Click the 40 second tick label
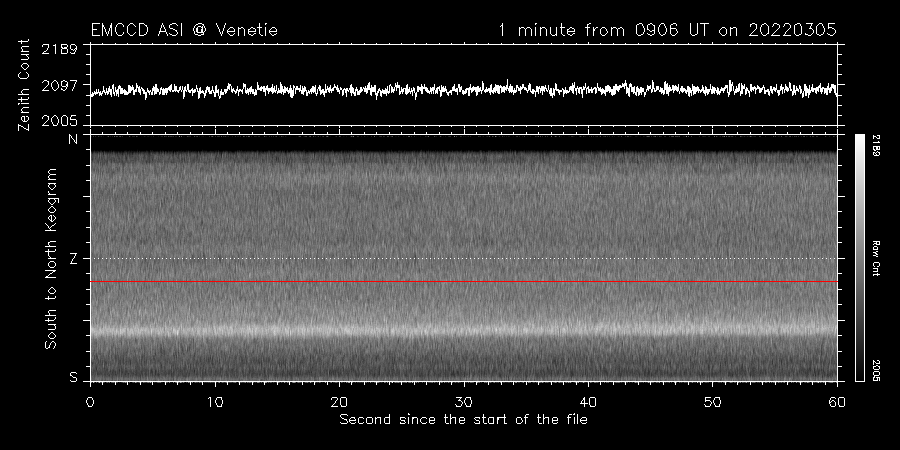This screenshot has height=450, width=900. pyautogui.click(x=588, y=401)
